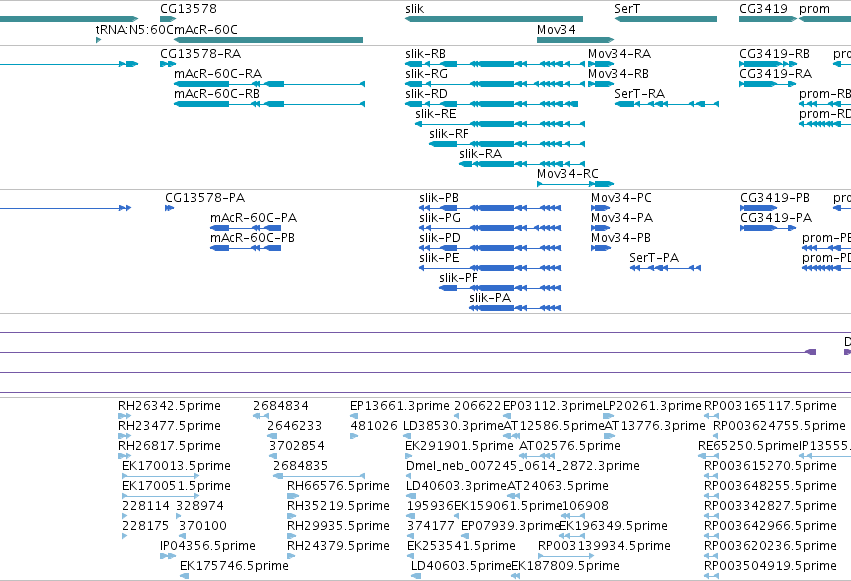Image resolution: width=851 pixels, height=581 pixels.
Task: Select the tRNA:N5:60C small arrow glyph
Action: pyautogui.click(x=98, y=40)
